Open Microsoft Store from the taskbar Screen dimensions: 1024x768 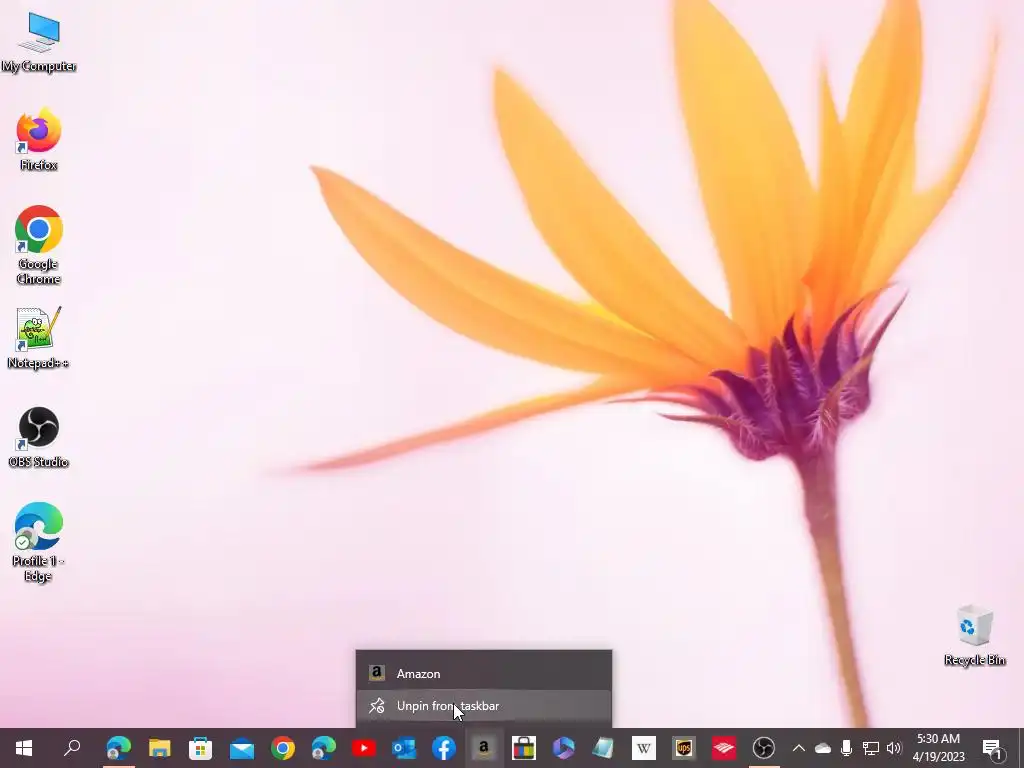pyautogui.click(x=200, y=748)
